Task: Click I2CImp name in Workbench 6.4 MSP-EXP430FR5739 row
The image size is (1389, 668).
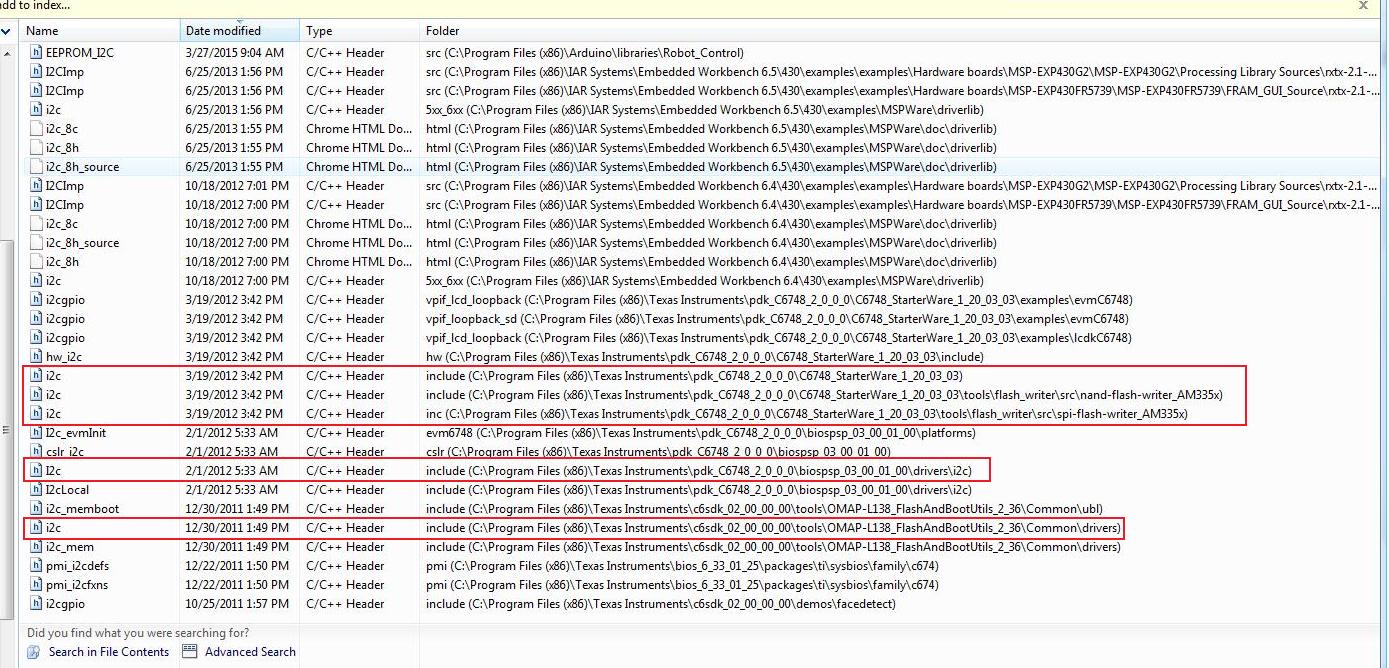Action: (x=65, y=204)
